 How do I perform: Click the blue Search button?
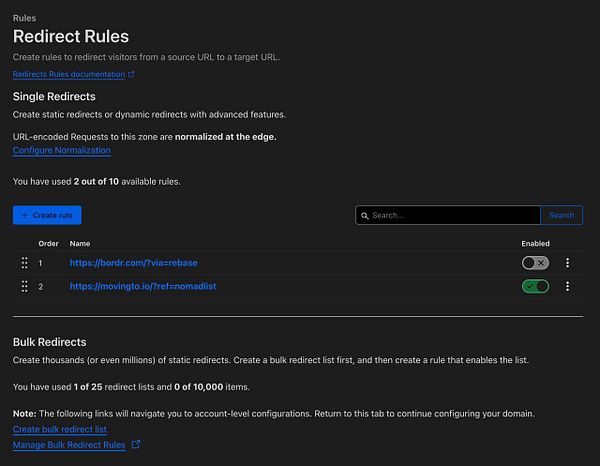click(561, 215)
